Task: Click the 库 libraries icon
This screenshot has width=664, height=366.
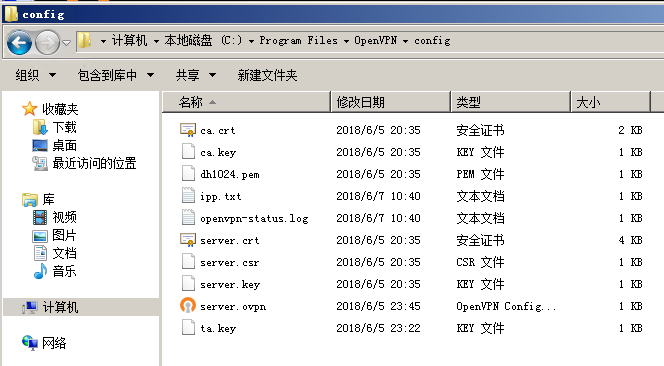Action: tap(30, 199)
